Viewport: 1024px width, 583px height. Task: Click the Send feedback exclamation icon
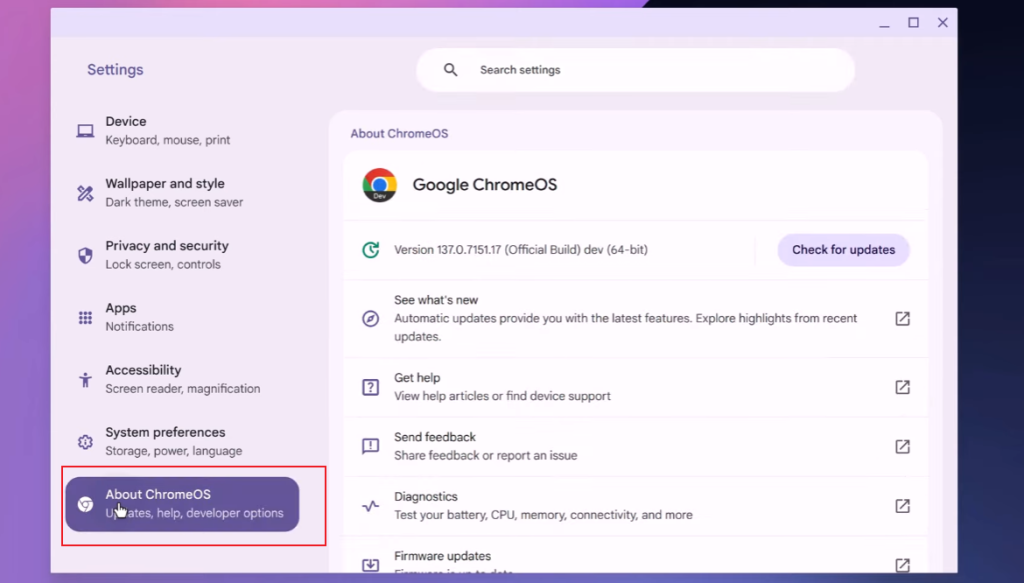click(x=370, y=447)
